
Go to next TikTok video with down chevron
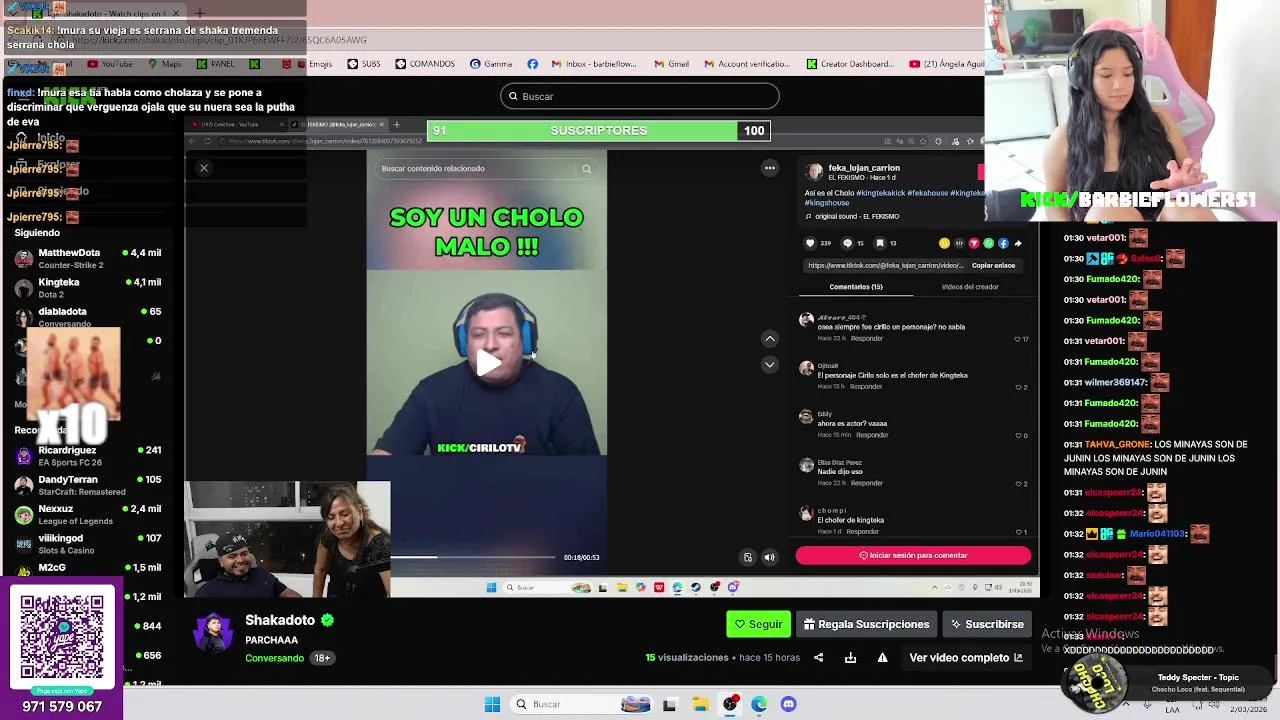[770, 365]
